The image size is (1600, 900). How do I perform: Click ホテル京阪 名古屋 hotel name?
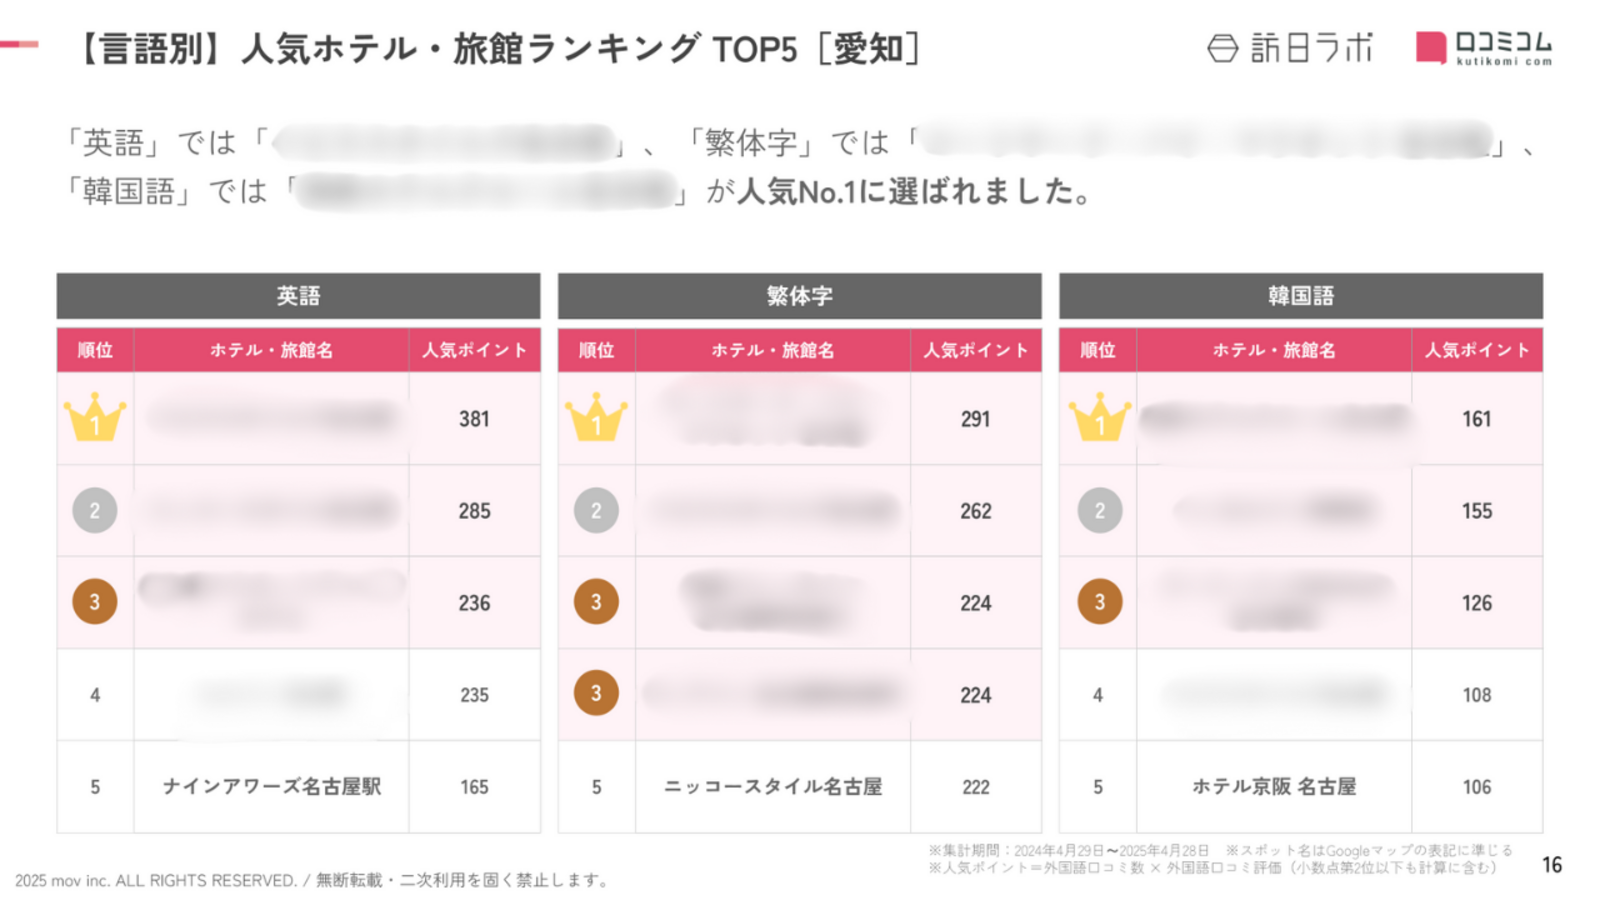pyautogui.click(x=1274, y=787)
